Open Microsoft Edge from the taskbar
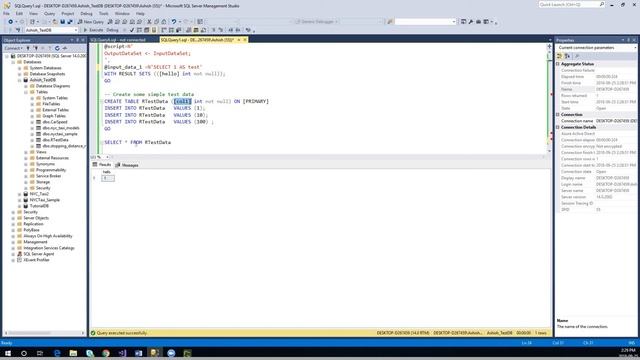640x360 pixels. point(57,353)
